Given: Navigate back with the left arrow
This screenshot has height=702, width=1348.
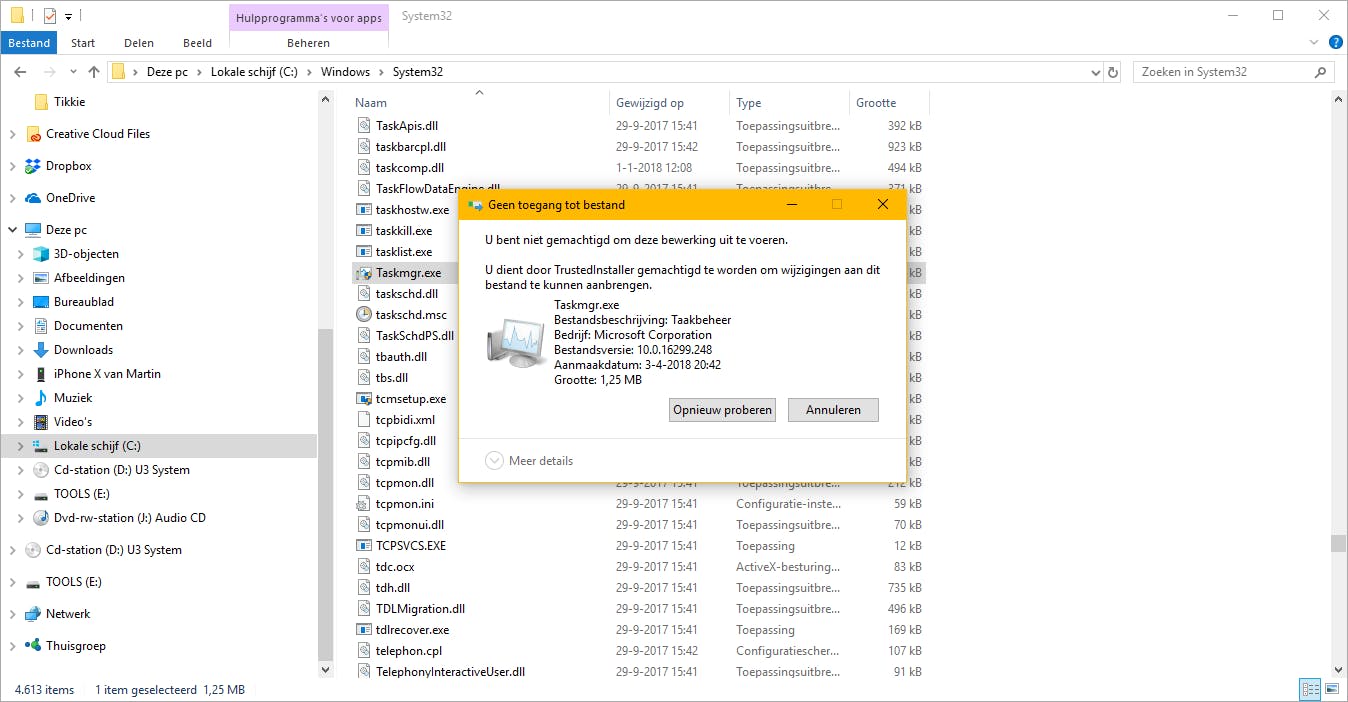Looking at the screenshot, I should point(20,72).
